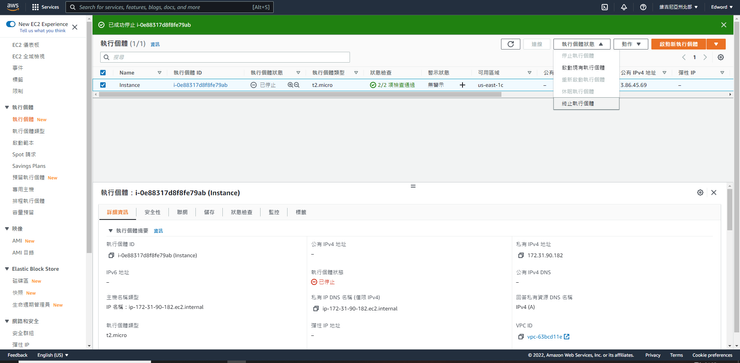Click the search magnifier in top bar
The width and height of the screenshot is (740, 363).
[73, 7]
